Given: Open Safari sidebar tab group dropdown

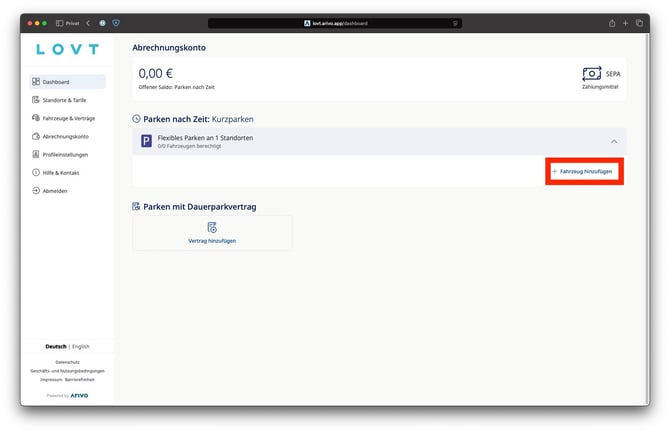Looking at the screenshot, I should 67,22.
